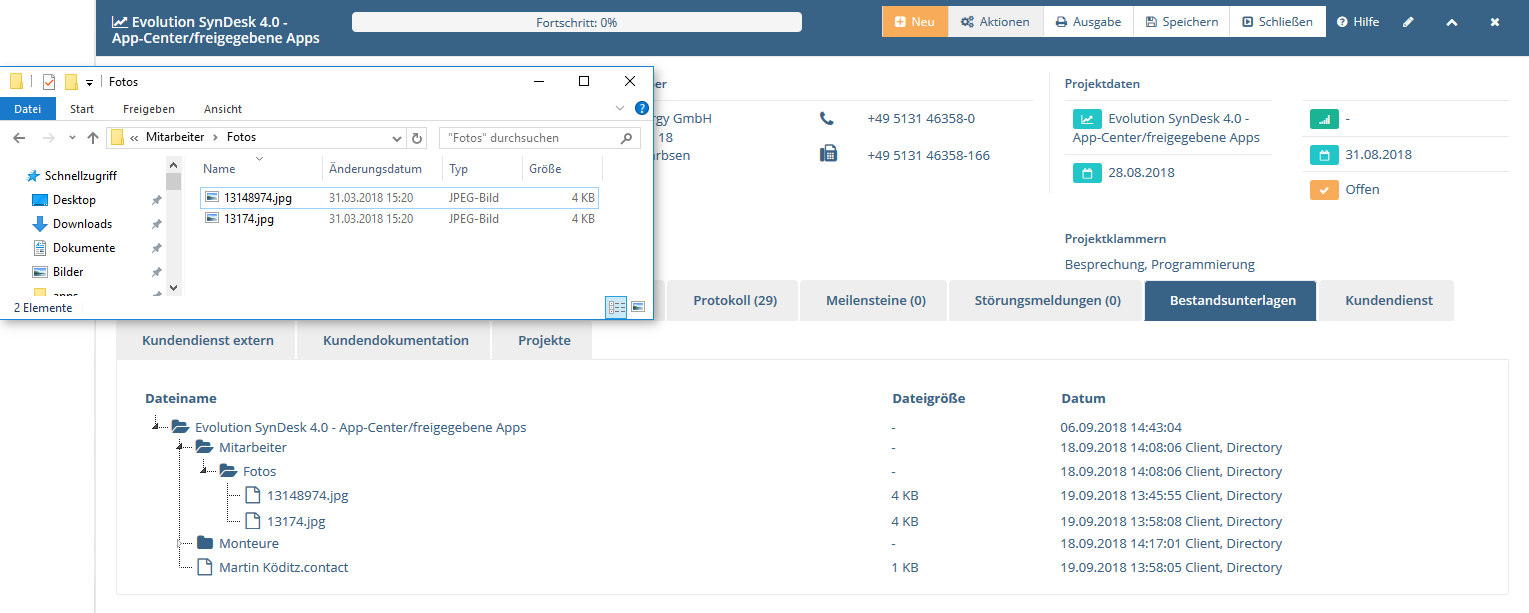Image resolution: width=1529 pixels, height=613 pixels.
Task: Click the fax machine icon
Action: click(828, 154)
